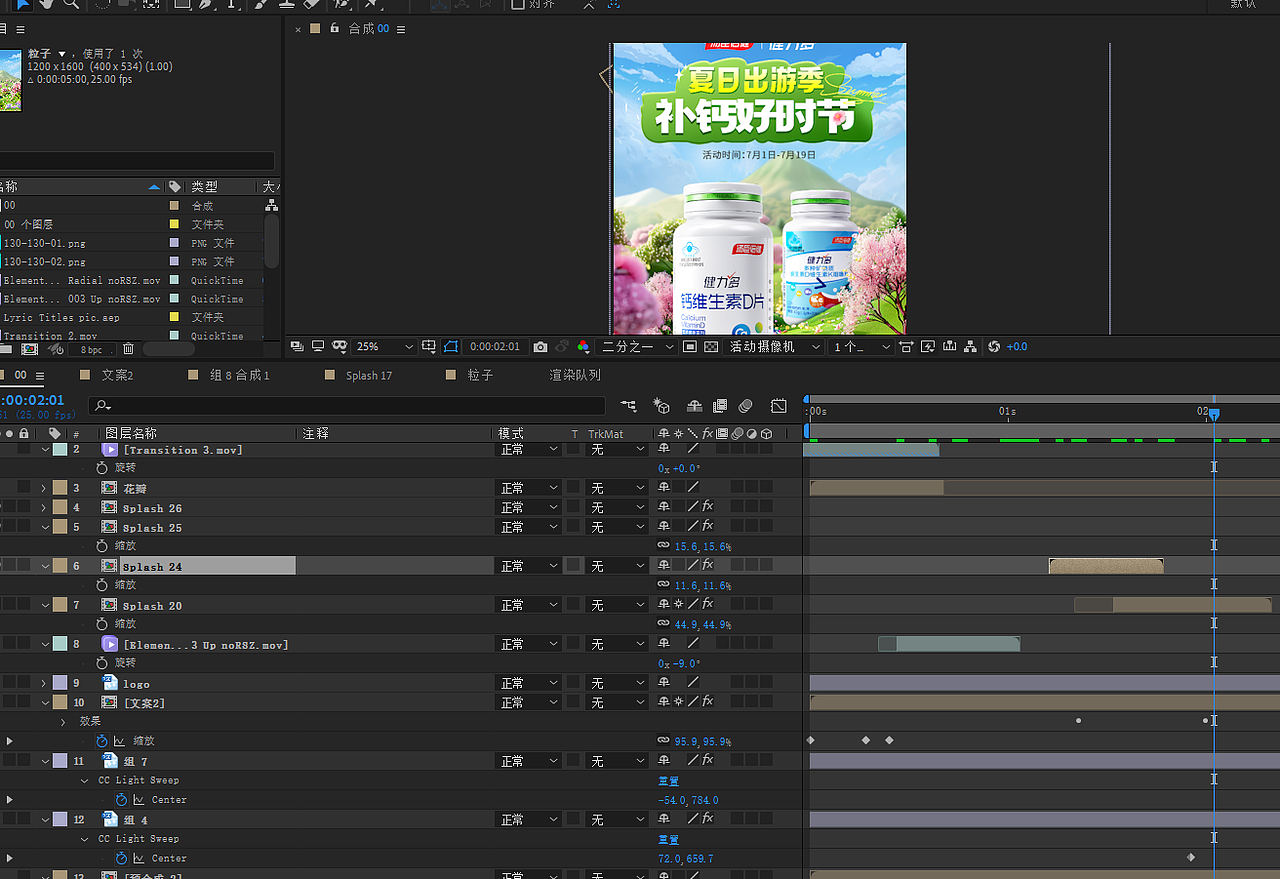The width and height of the screenshot is (1280, 879).
Task: Click the timeline layer search field
Action: (346, 406)
